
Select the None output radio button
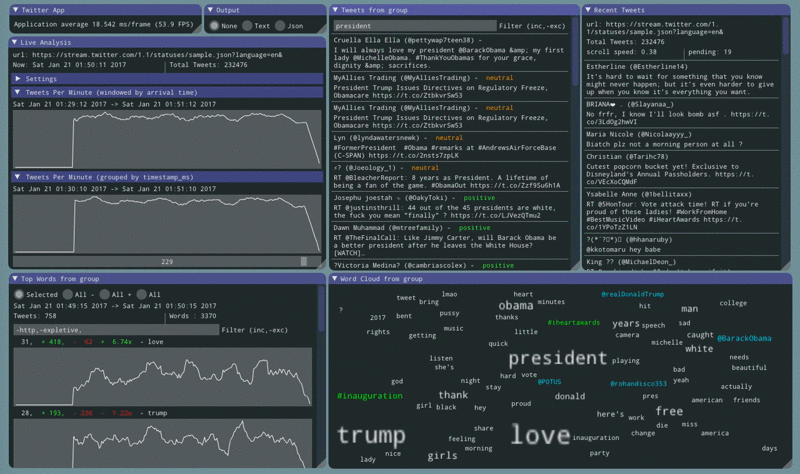(x=214, y=26)
